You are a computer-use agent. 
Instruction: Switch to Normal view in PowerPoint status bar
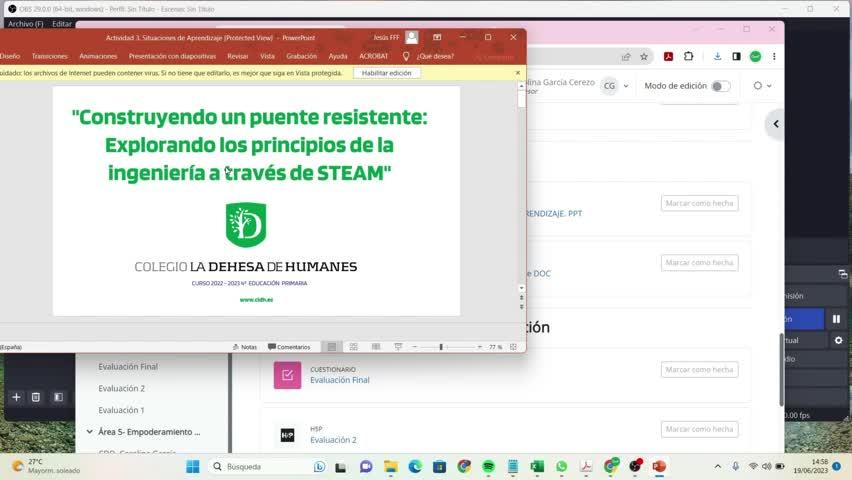click(331, 347)
